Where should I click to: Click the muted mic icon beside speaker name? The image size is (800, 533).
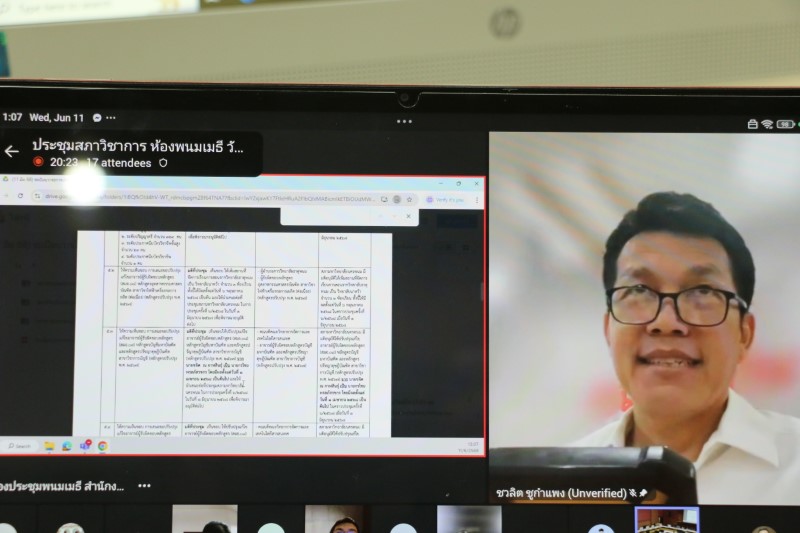[631, 493]
